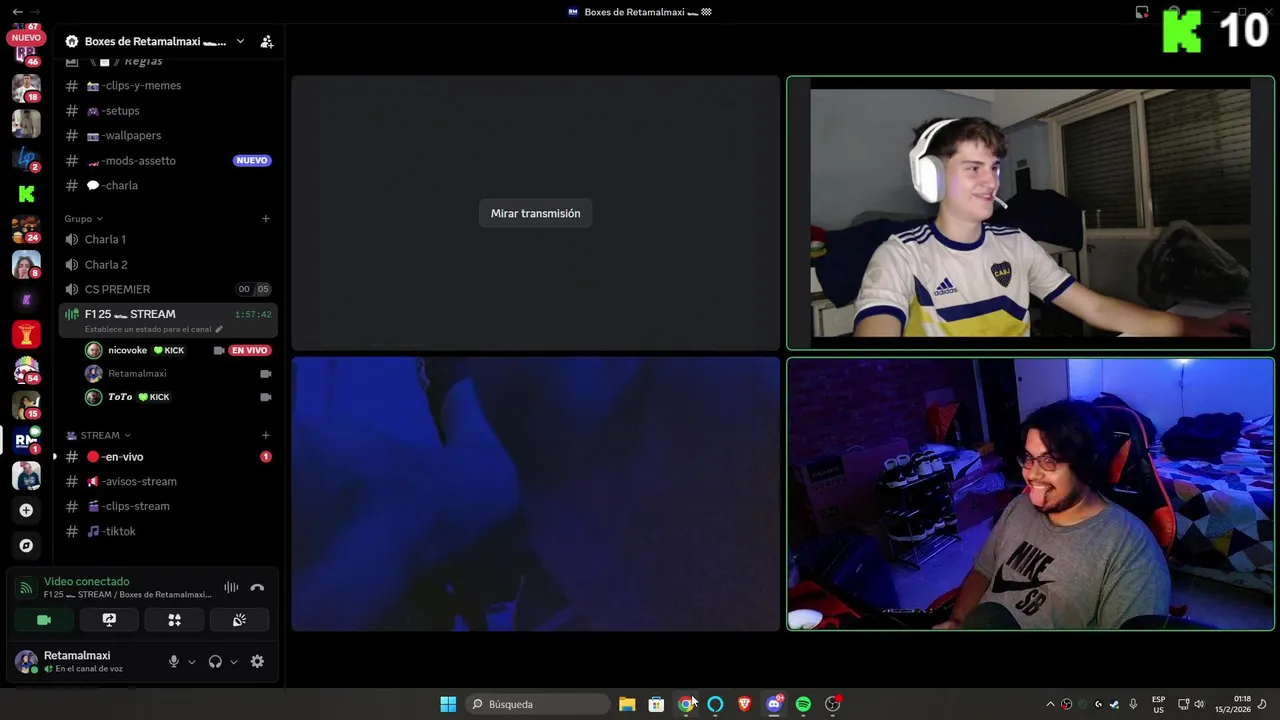Deafen using the headphones icon
Image resolution: width=1280 pixels, height=720 pixels.
click(x=215, y=662)
